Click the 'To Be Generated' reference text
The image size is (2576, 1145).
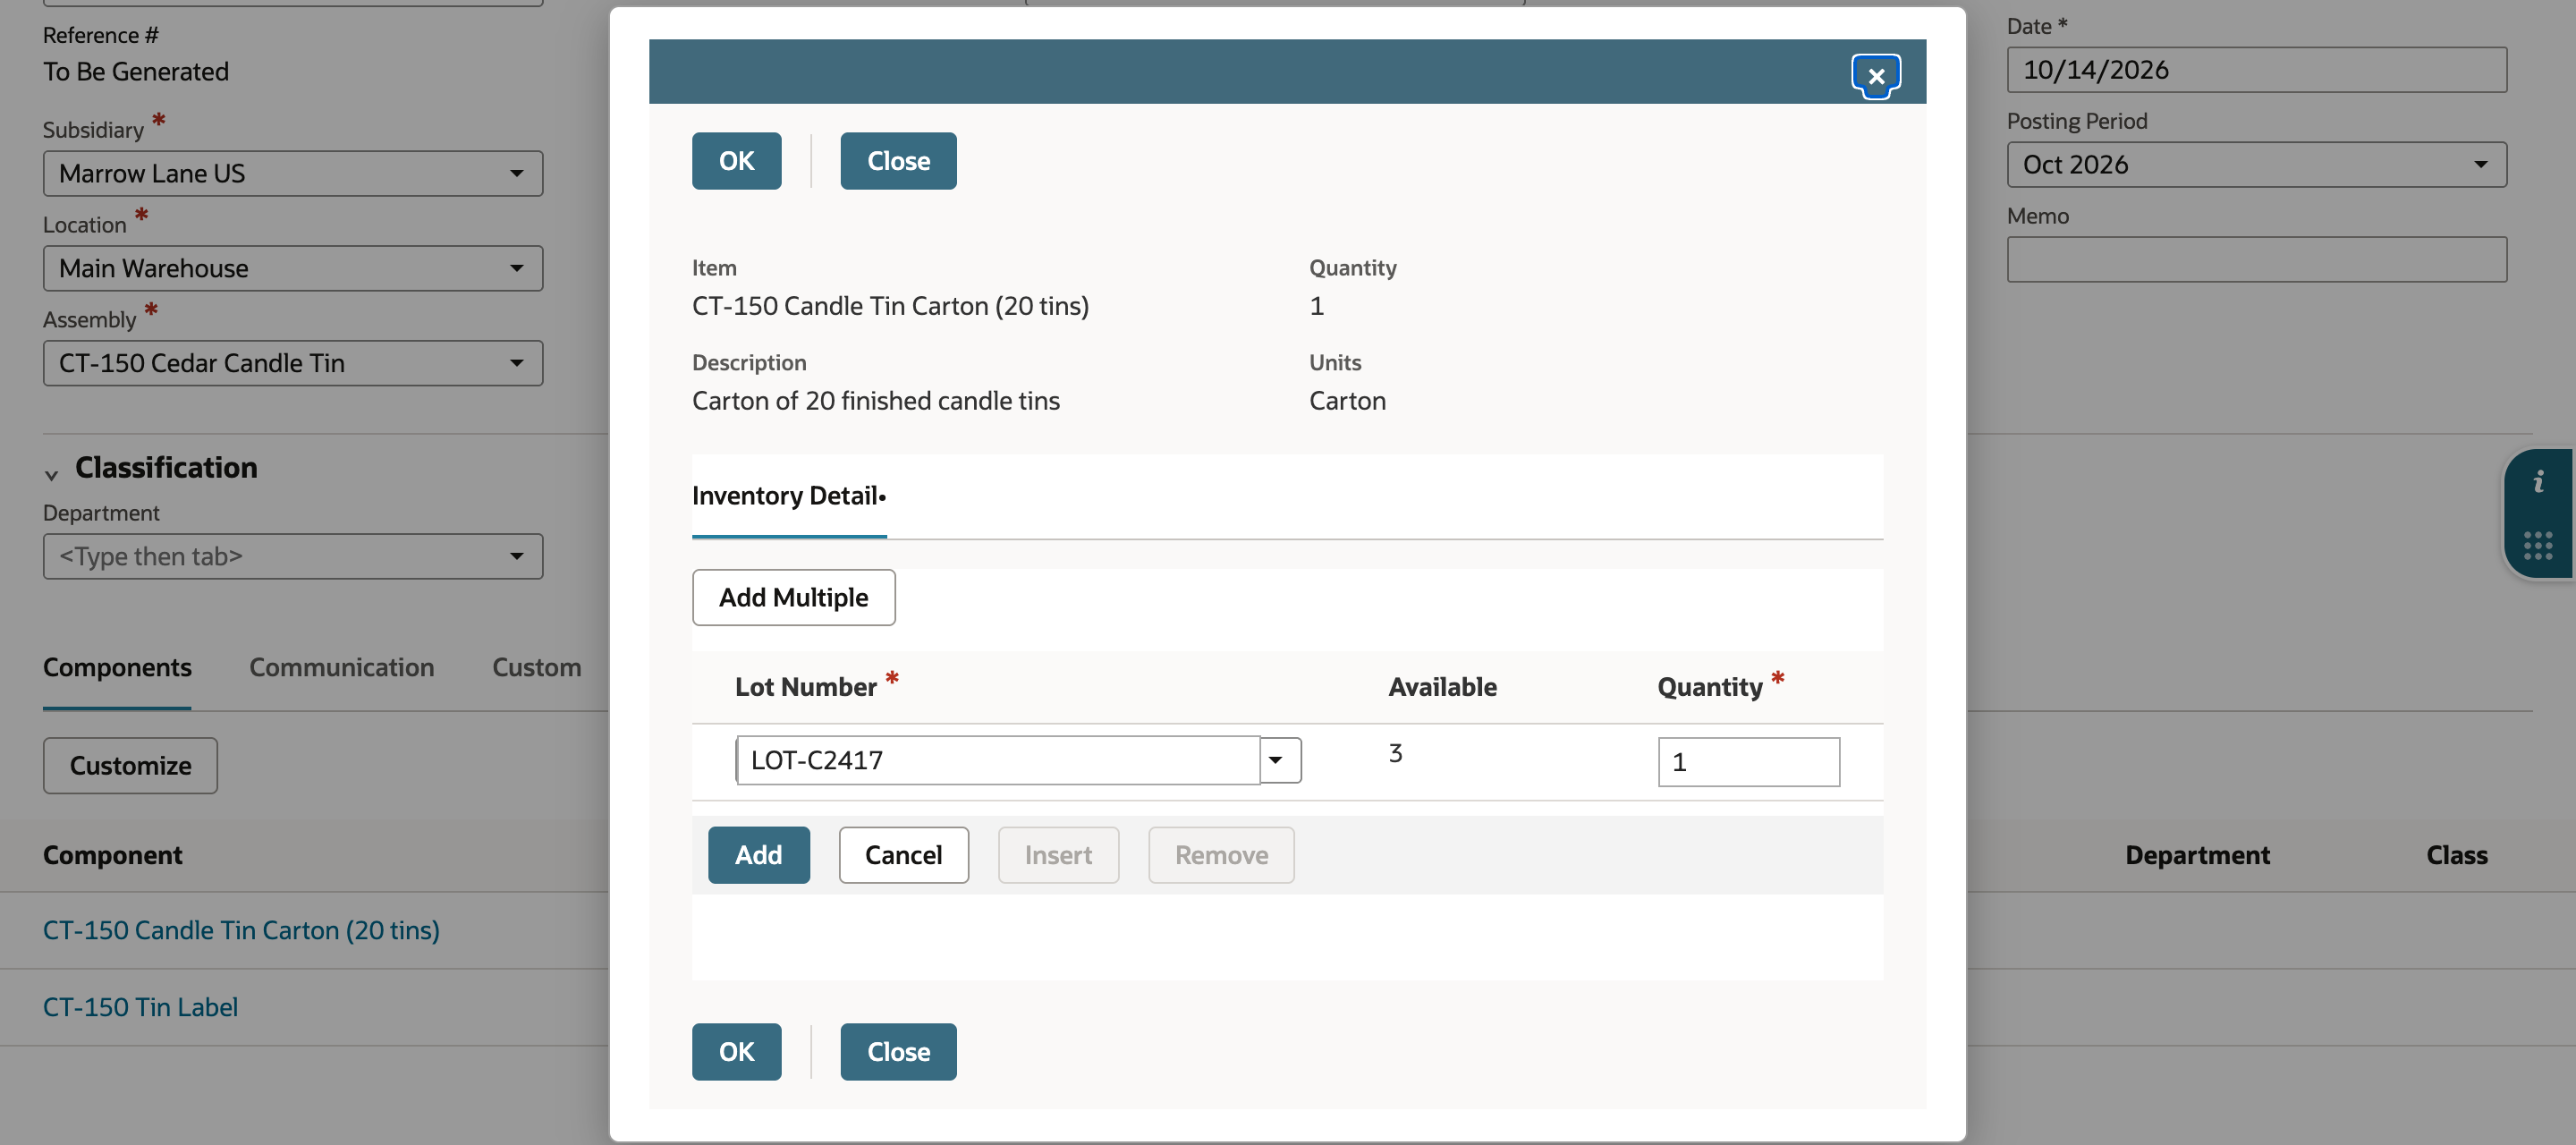(x=136, y=72)
